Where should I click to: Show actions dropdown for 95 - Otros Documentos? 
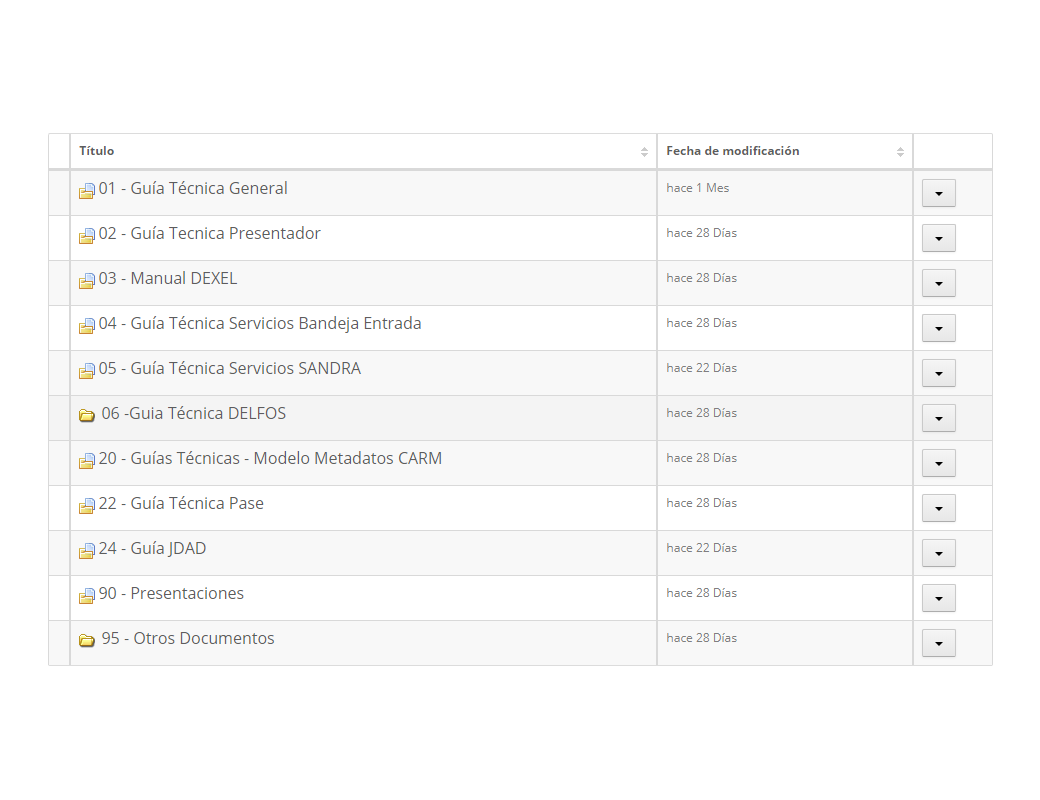pos(938,643)
